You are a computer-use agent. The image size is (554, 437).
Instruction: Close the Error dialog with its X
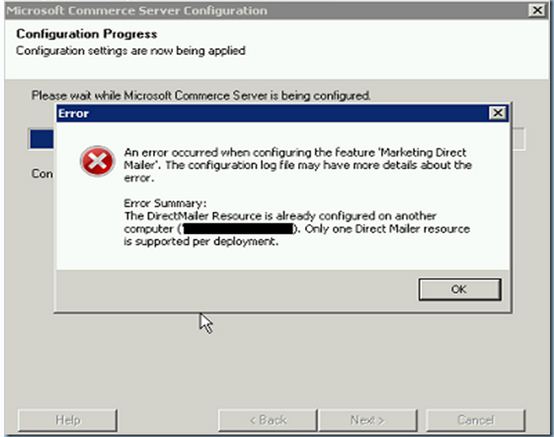pos(498,113)
